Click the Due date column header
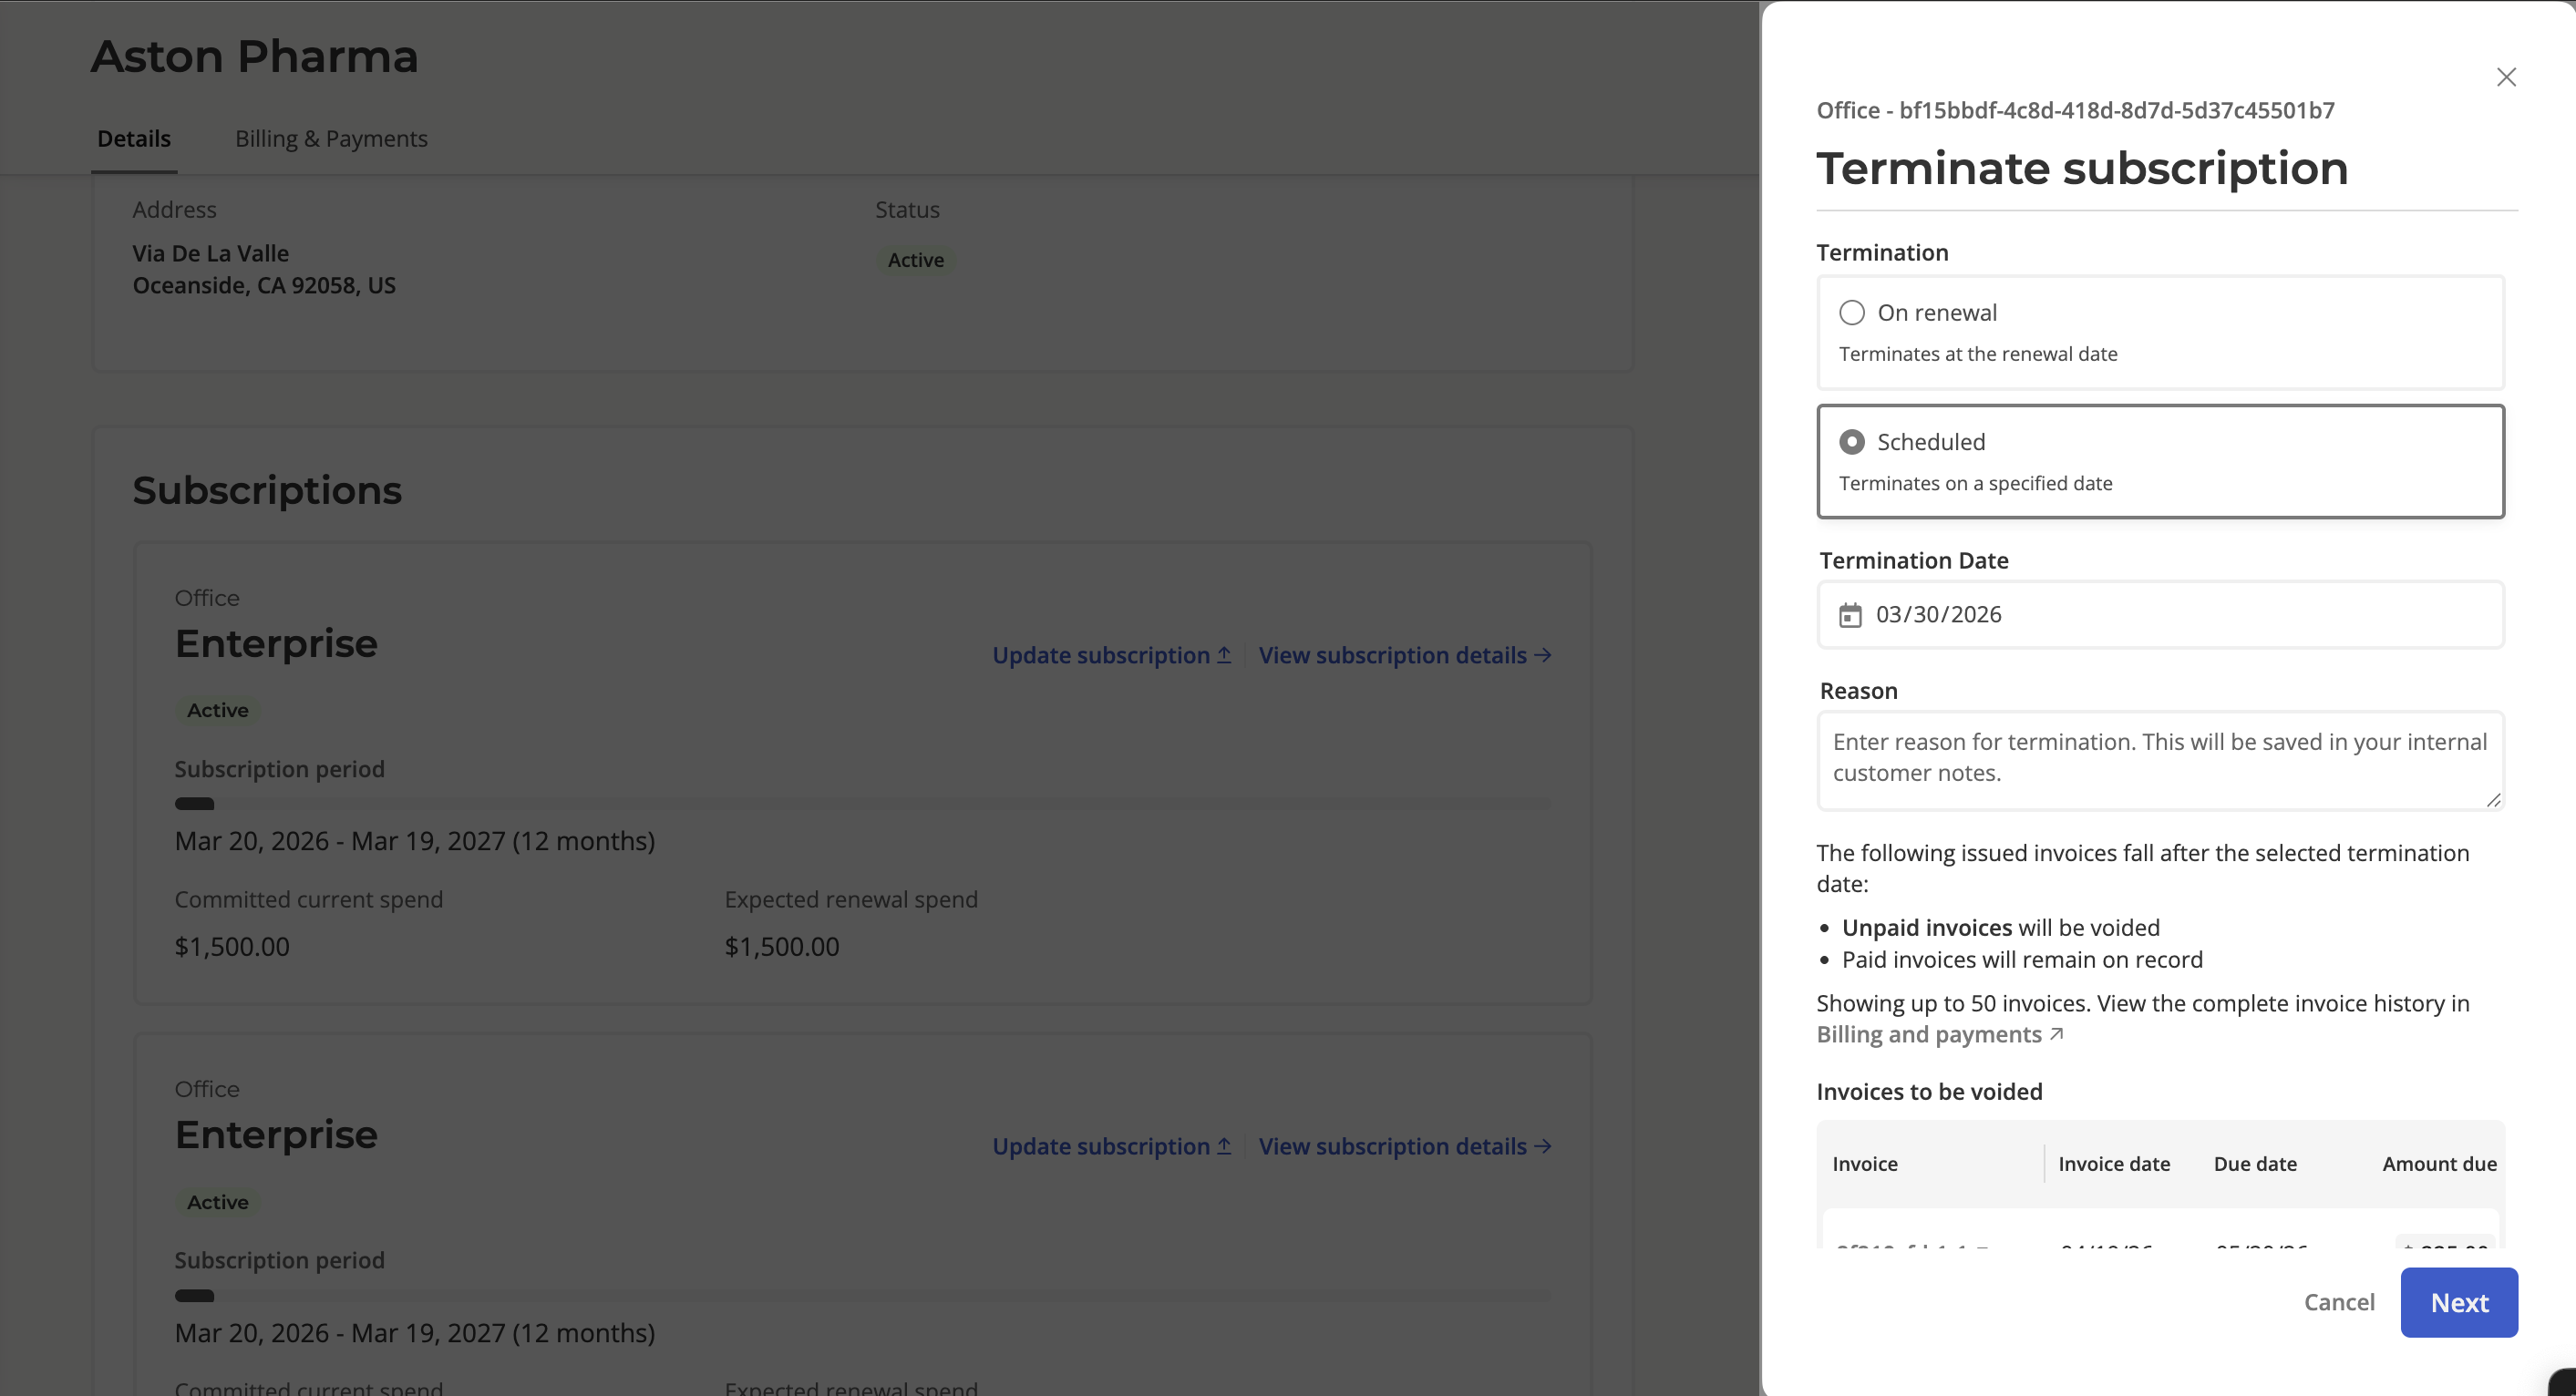The width and height of the screenshot is (2576, 1396). click(x=2255, y=1164)
